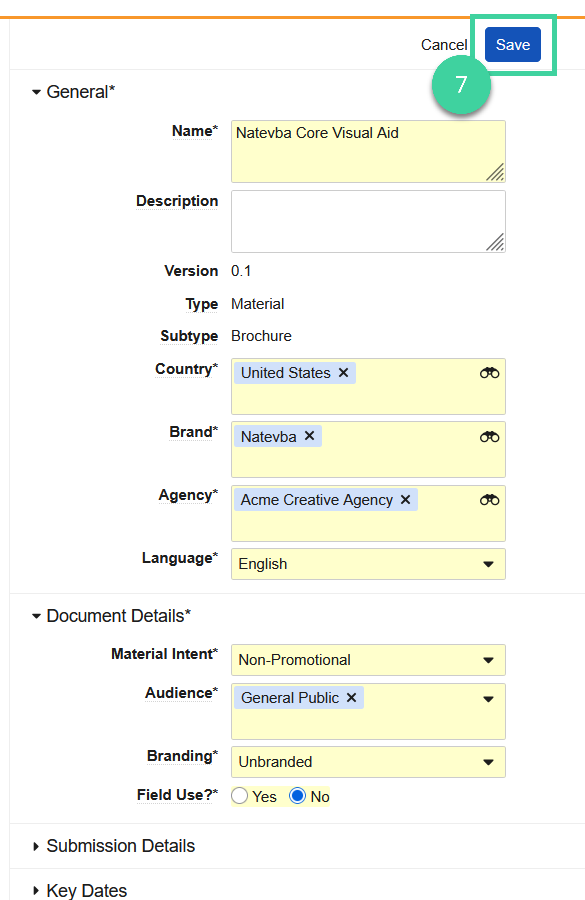Open the Country field binoculars lookup
Viewport: 585px width, 900px height.
[x=488, y=372]
